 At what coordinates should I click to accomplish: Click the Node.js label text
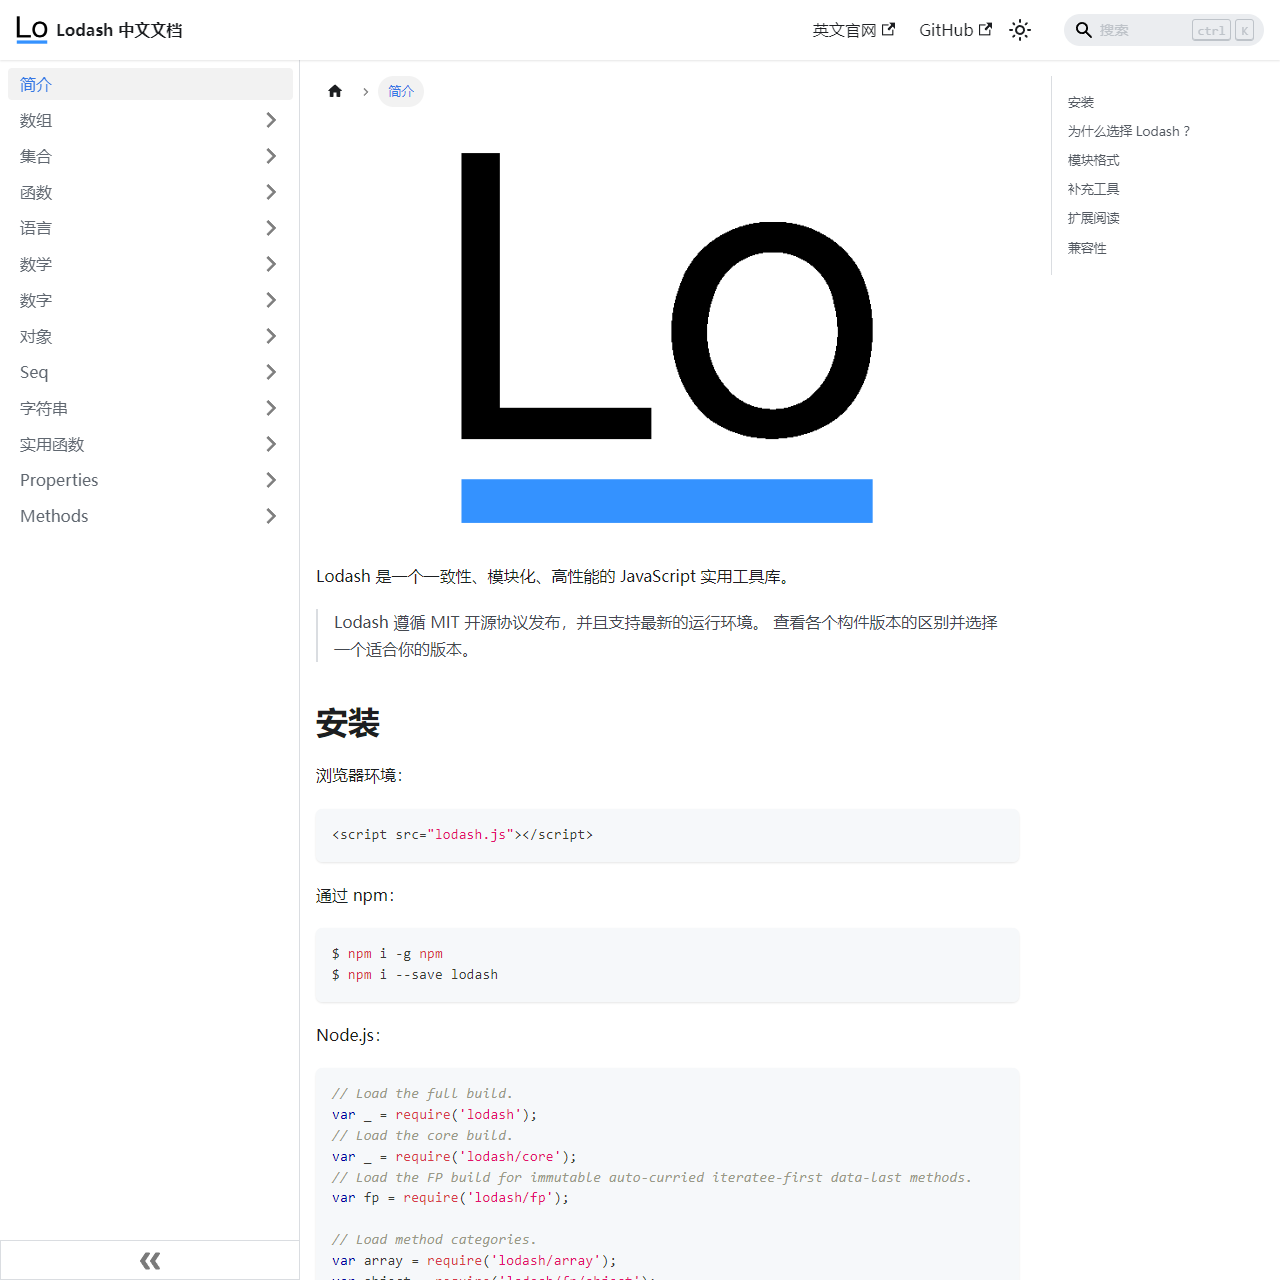348,1035
